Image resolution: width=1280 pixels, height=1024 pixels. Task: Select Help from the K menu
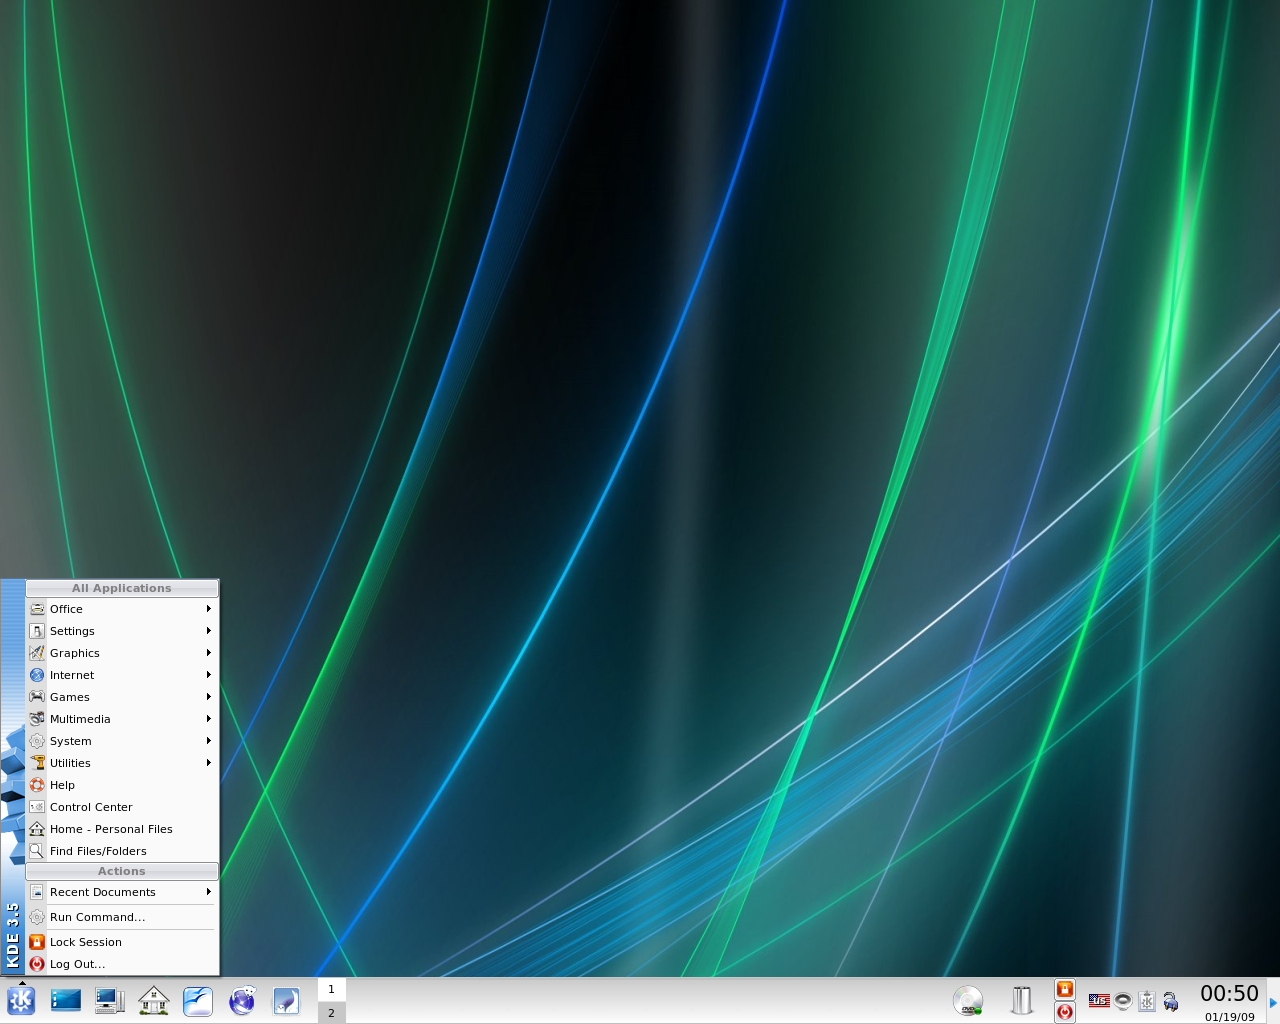(x=122, y=785)
